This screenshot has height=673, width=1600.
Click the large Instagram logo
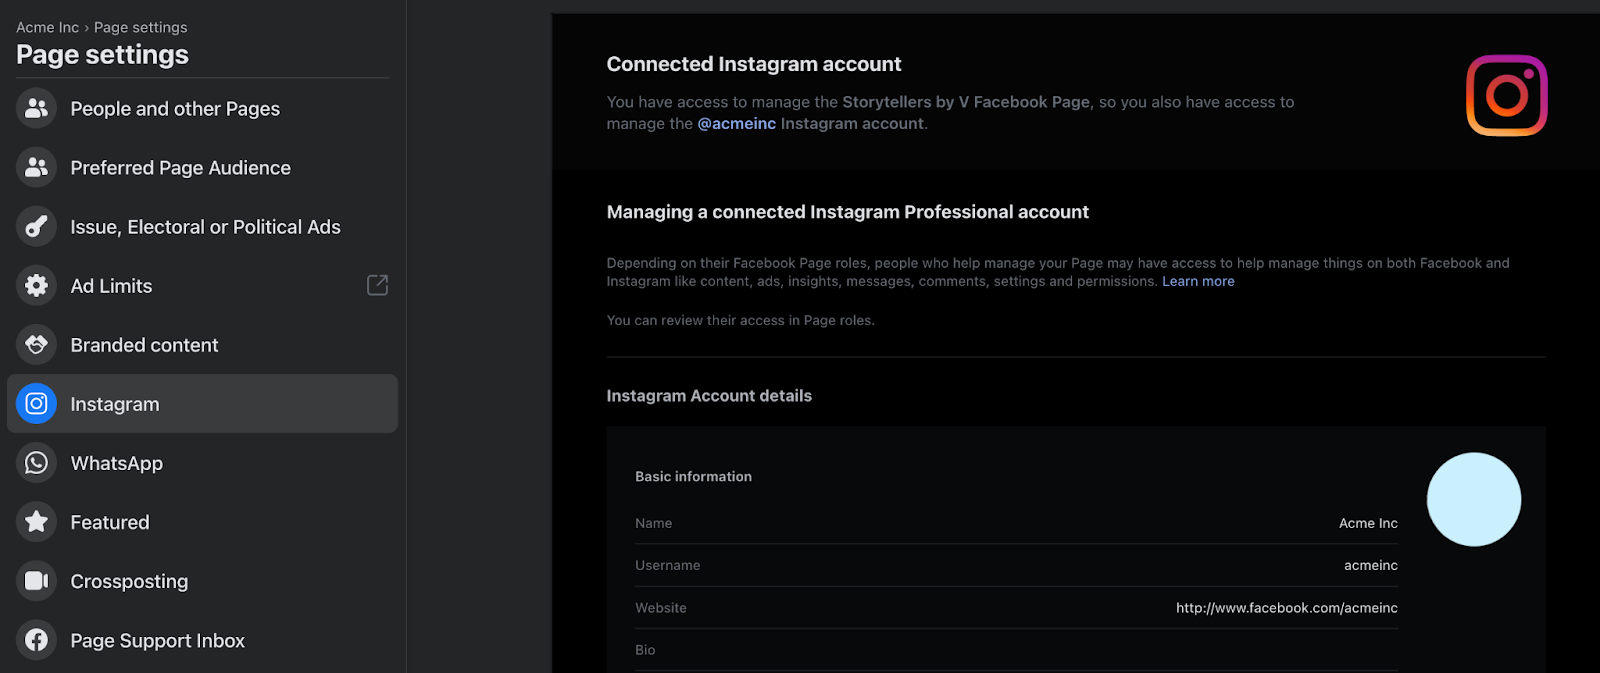click(x=1506, y=95)
